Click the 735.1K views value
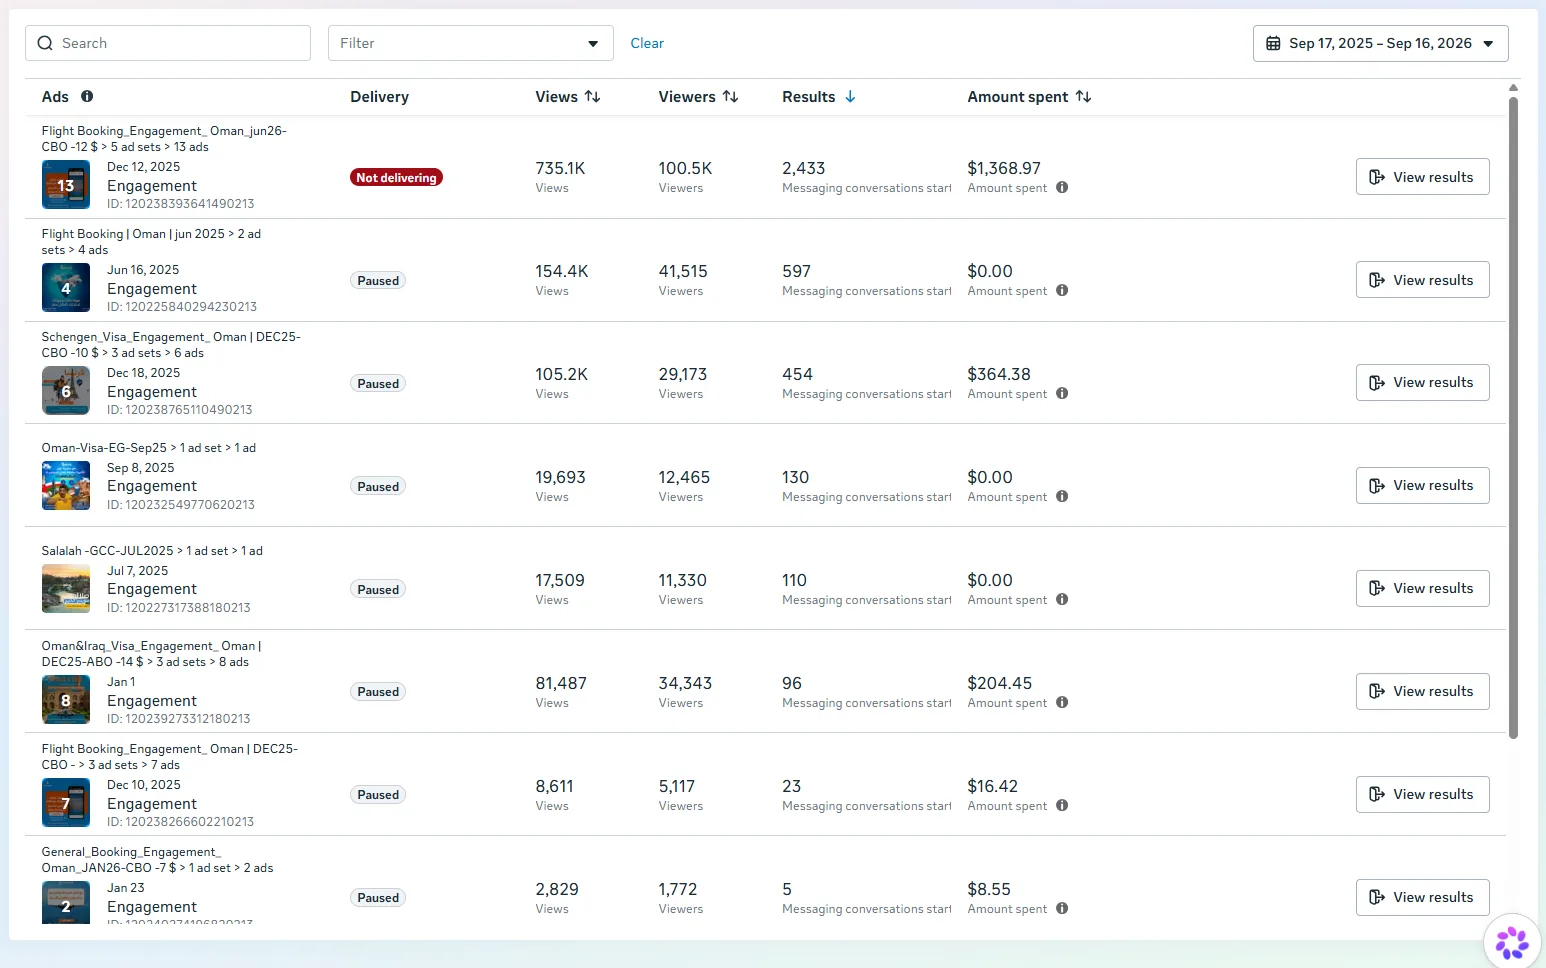1546x968 pixels. click(560, 168)
